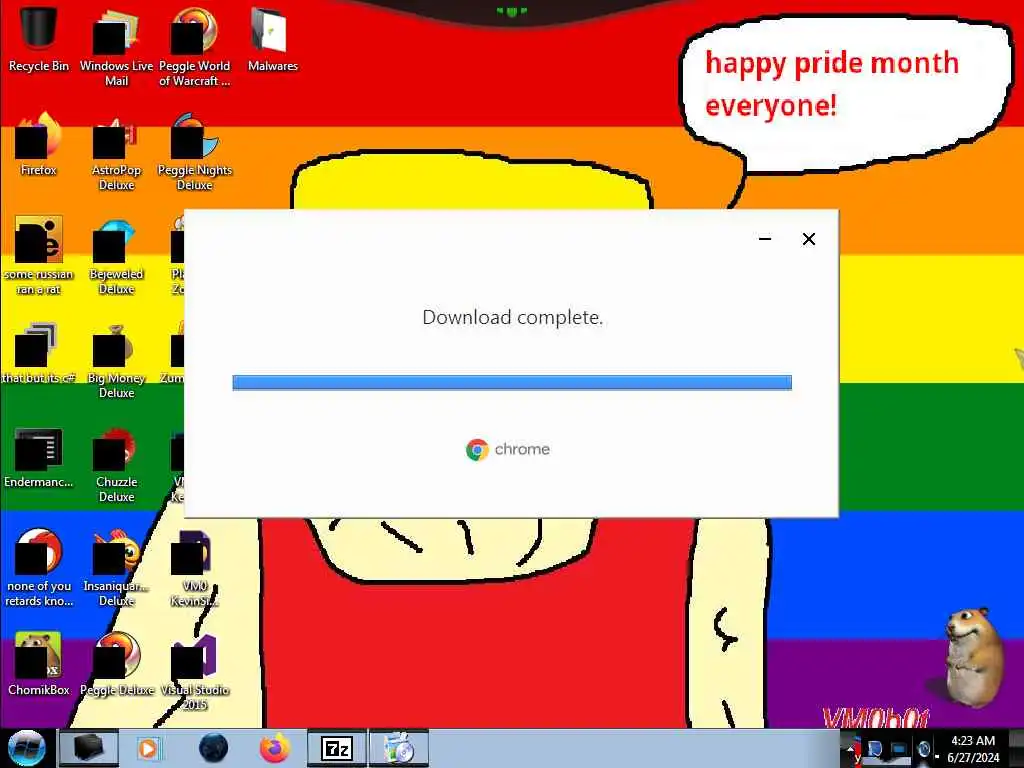Screen dimensions: 1024x768
Task: Open AstroPop Deluxe desktop icon
Action: tap(116, 152)
